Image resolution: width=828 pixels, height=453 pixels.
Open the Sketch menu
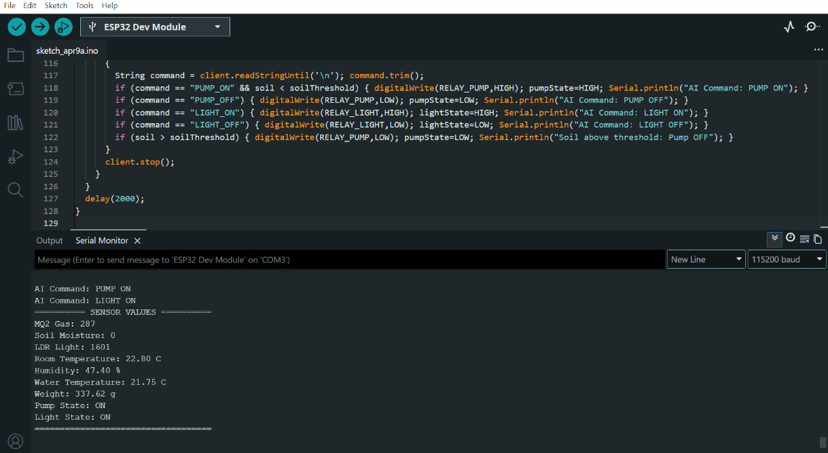55,5
